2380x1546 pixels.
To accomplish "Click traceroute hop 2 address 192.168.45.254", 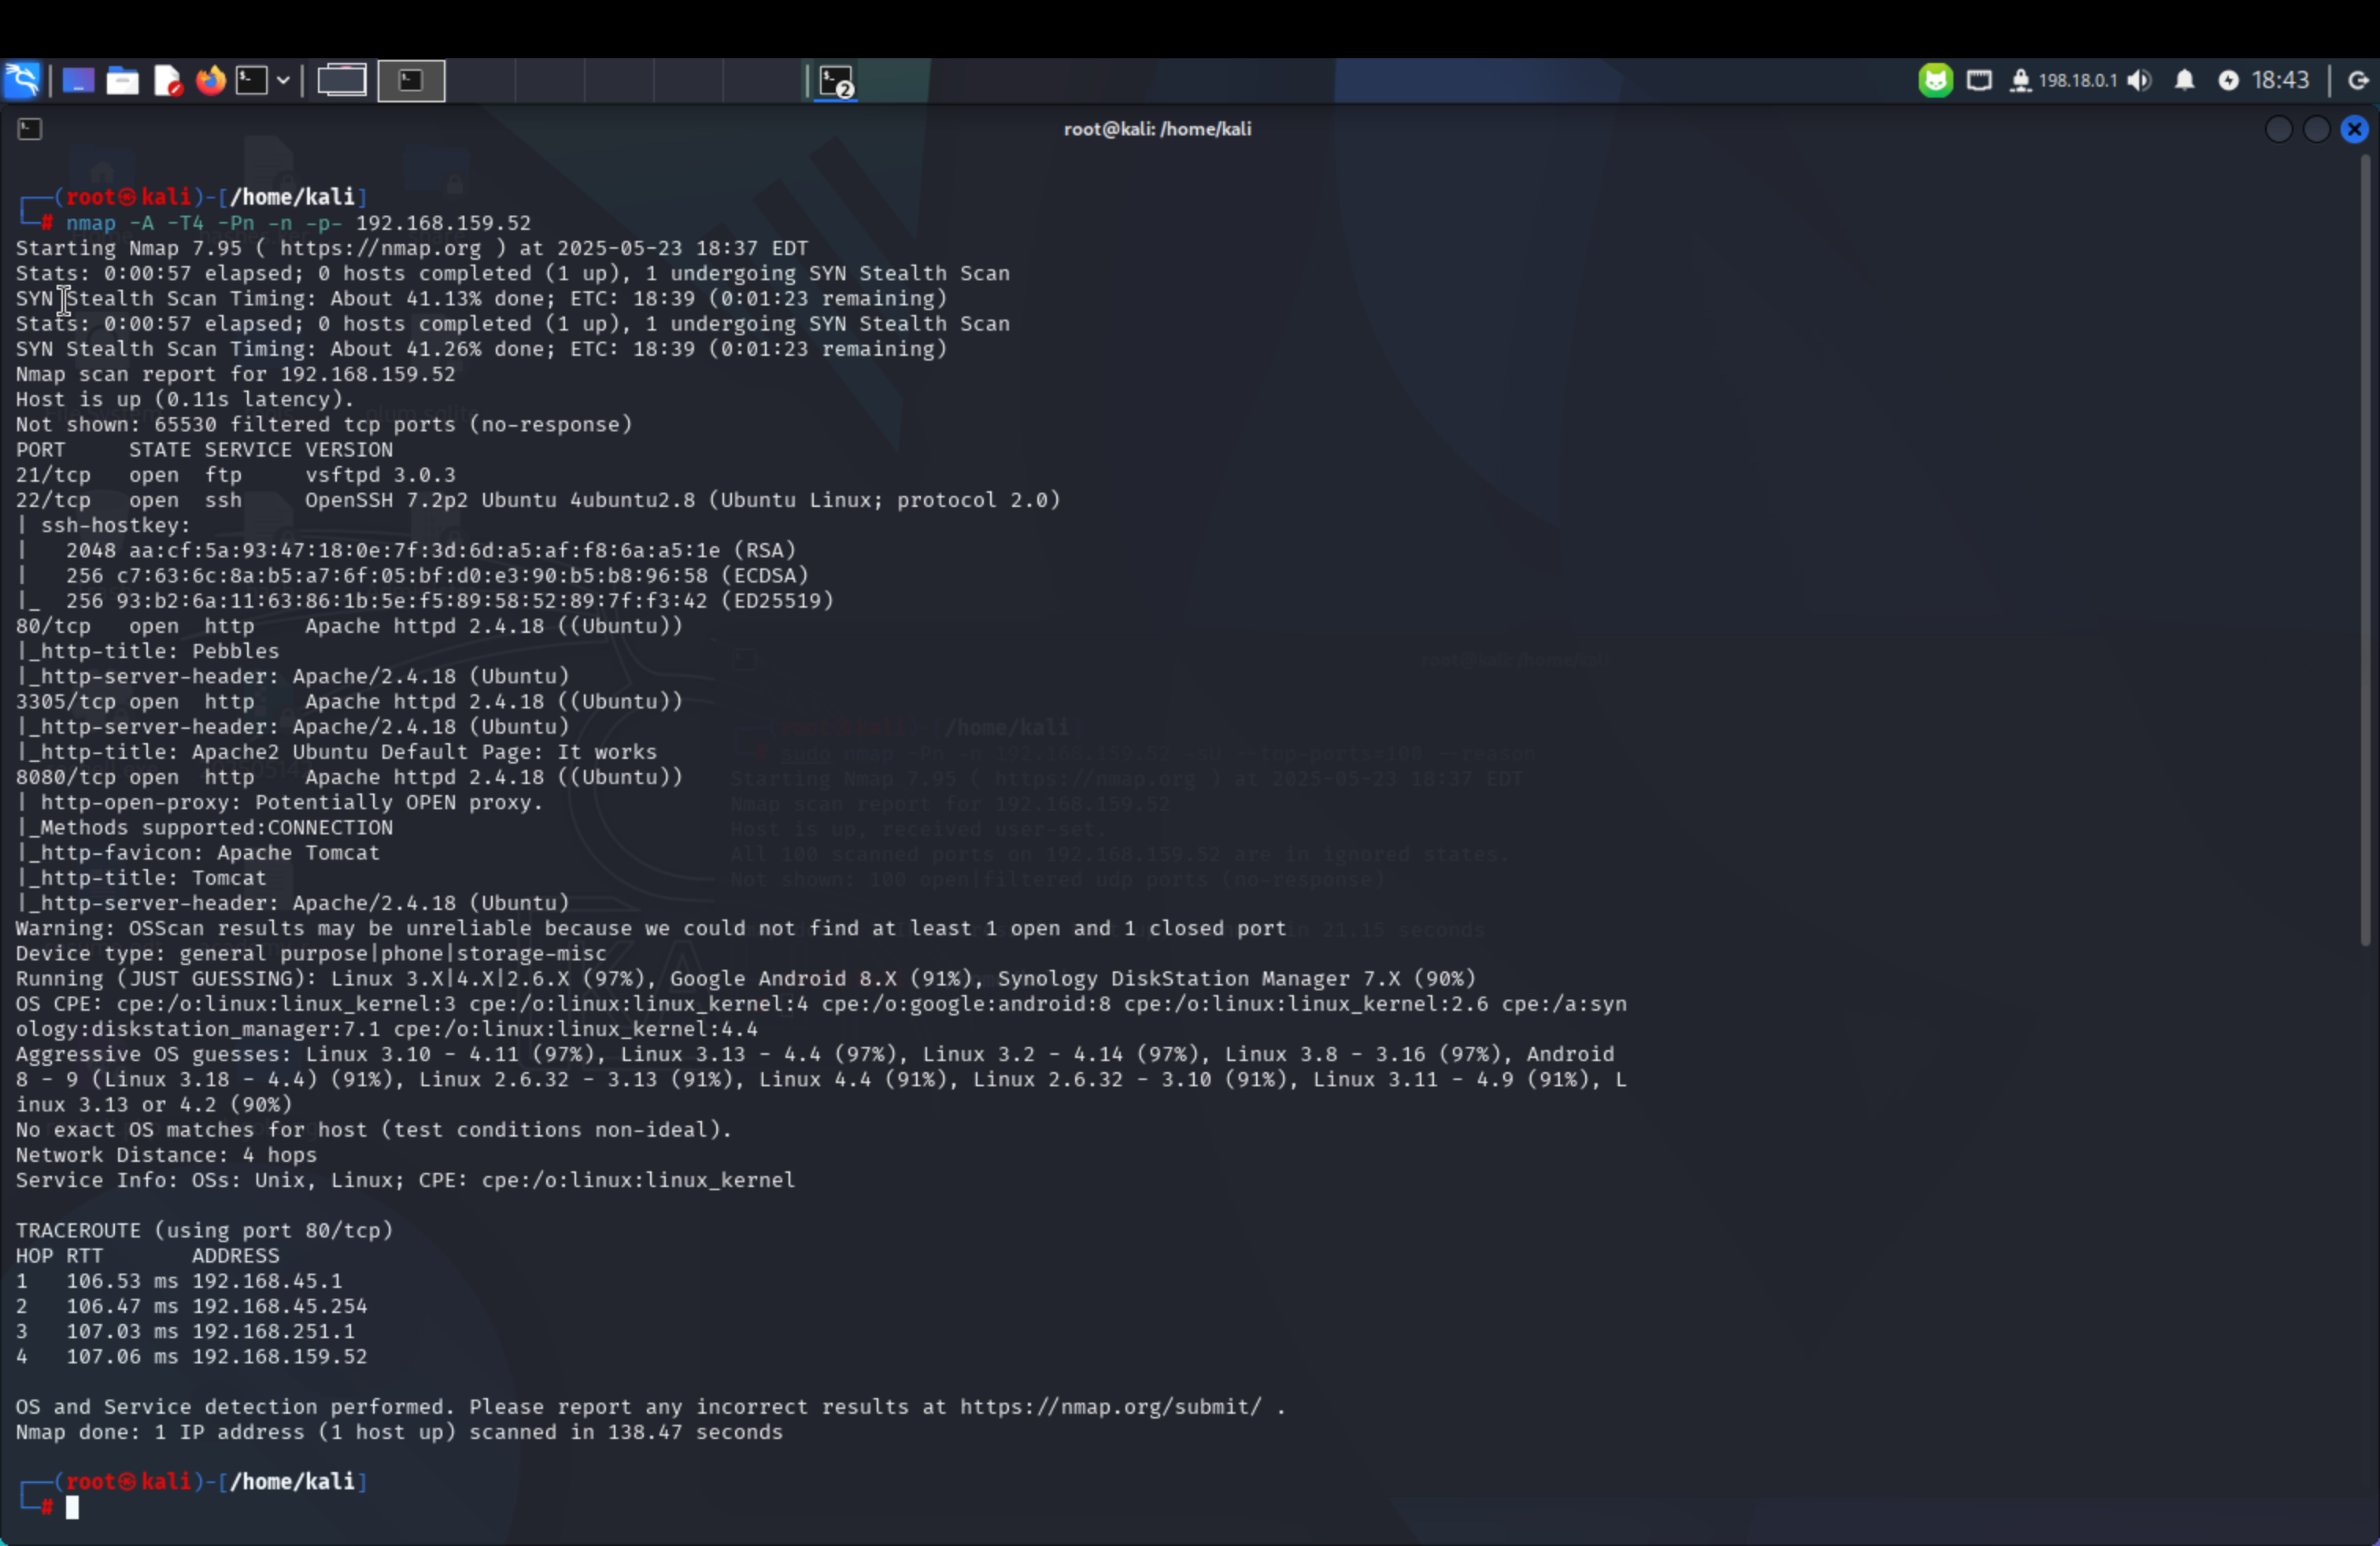I will pos(280,1306).
